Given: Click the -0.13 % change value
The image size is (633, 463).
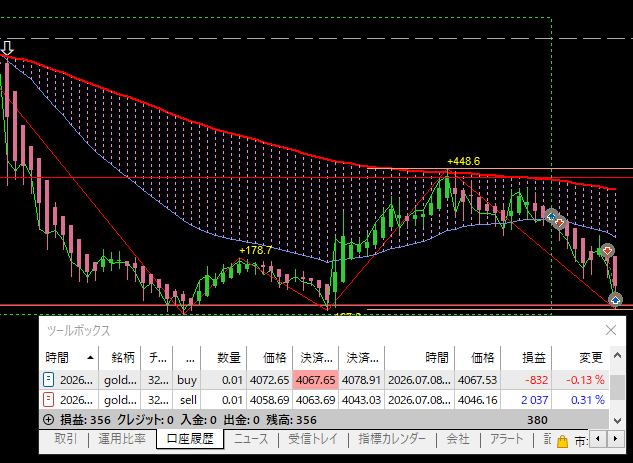Looking at the screenshot, I should [585, 380].
